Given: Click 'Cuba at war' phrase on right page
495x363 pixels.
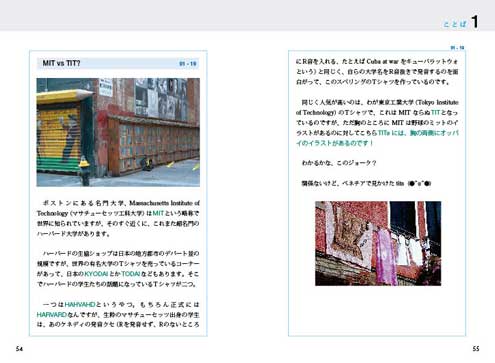Looking at the screenshot, I should click(382, 62).
